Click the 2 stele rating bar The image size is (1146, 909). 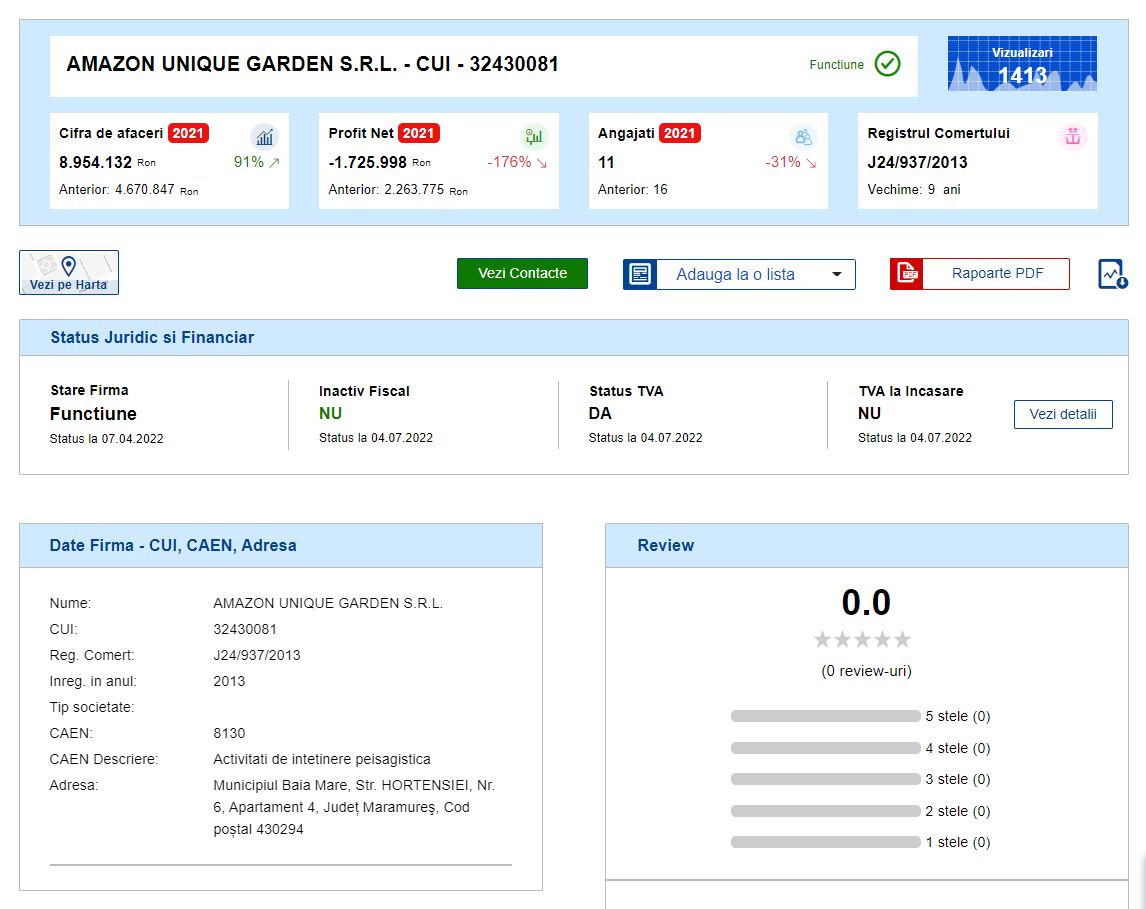pyautogui.click(x=825, y=811)
